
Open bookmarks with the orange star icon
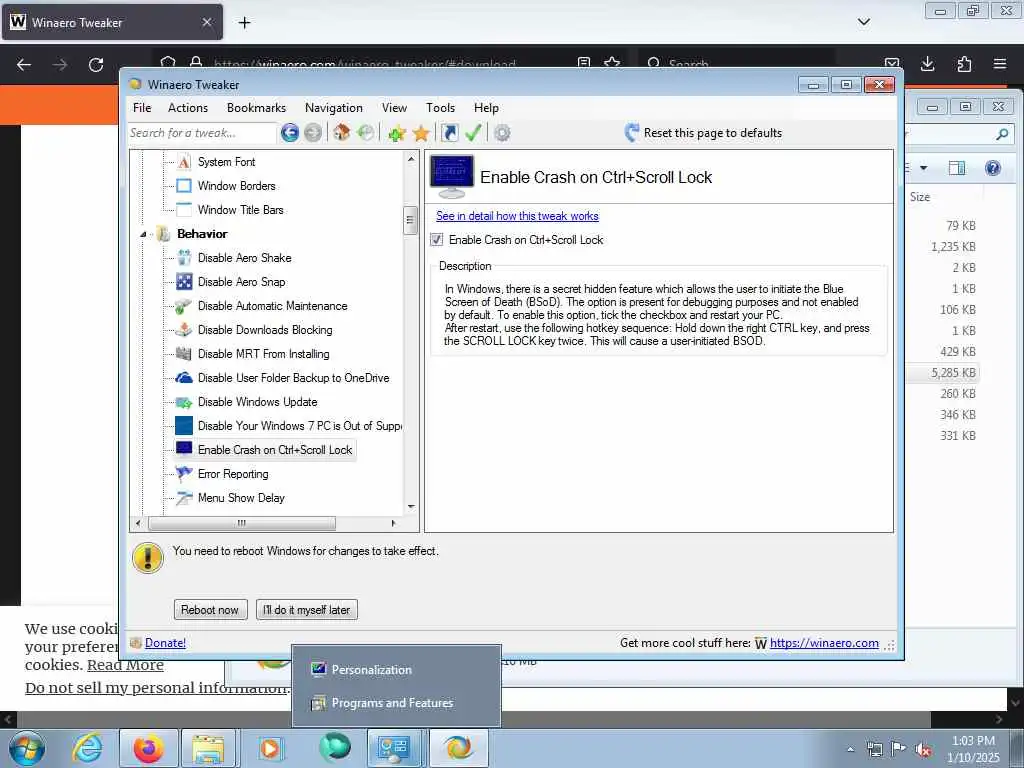click(421, 134)
